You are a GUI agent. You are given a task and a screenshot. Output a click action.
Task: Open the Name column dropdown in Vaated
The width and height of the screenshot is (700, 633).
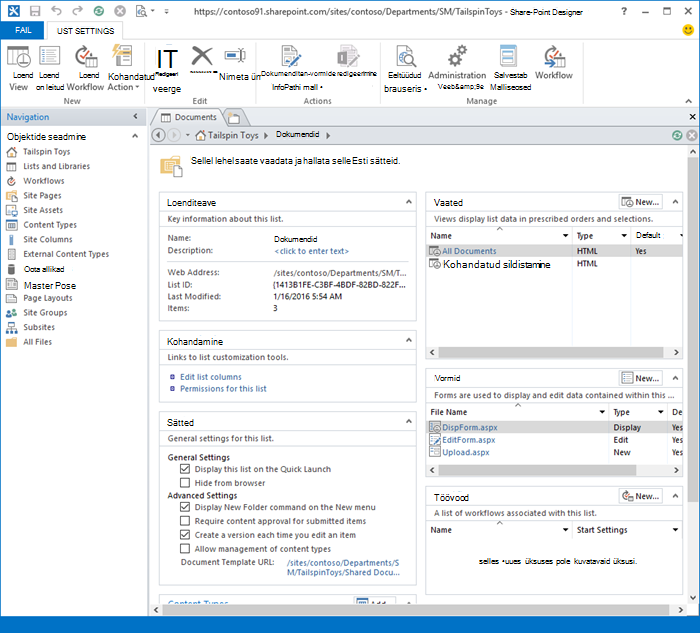(x=565, y=235)
